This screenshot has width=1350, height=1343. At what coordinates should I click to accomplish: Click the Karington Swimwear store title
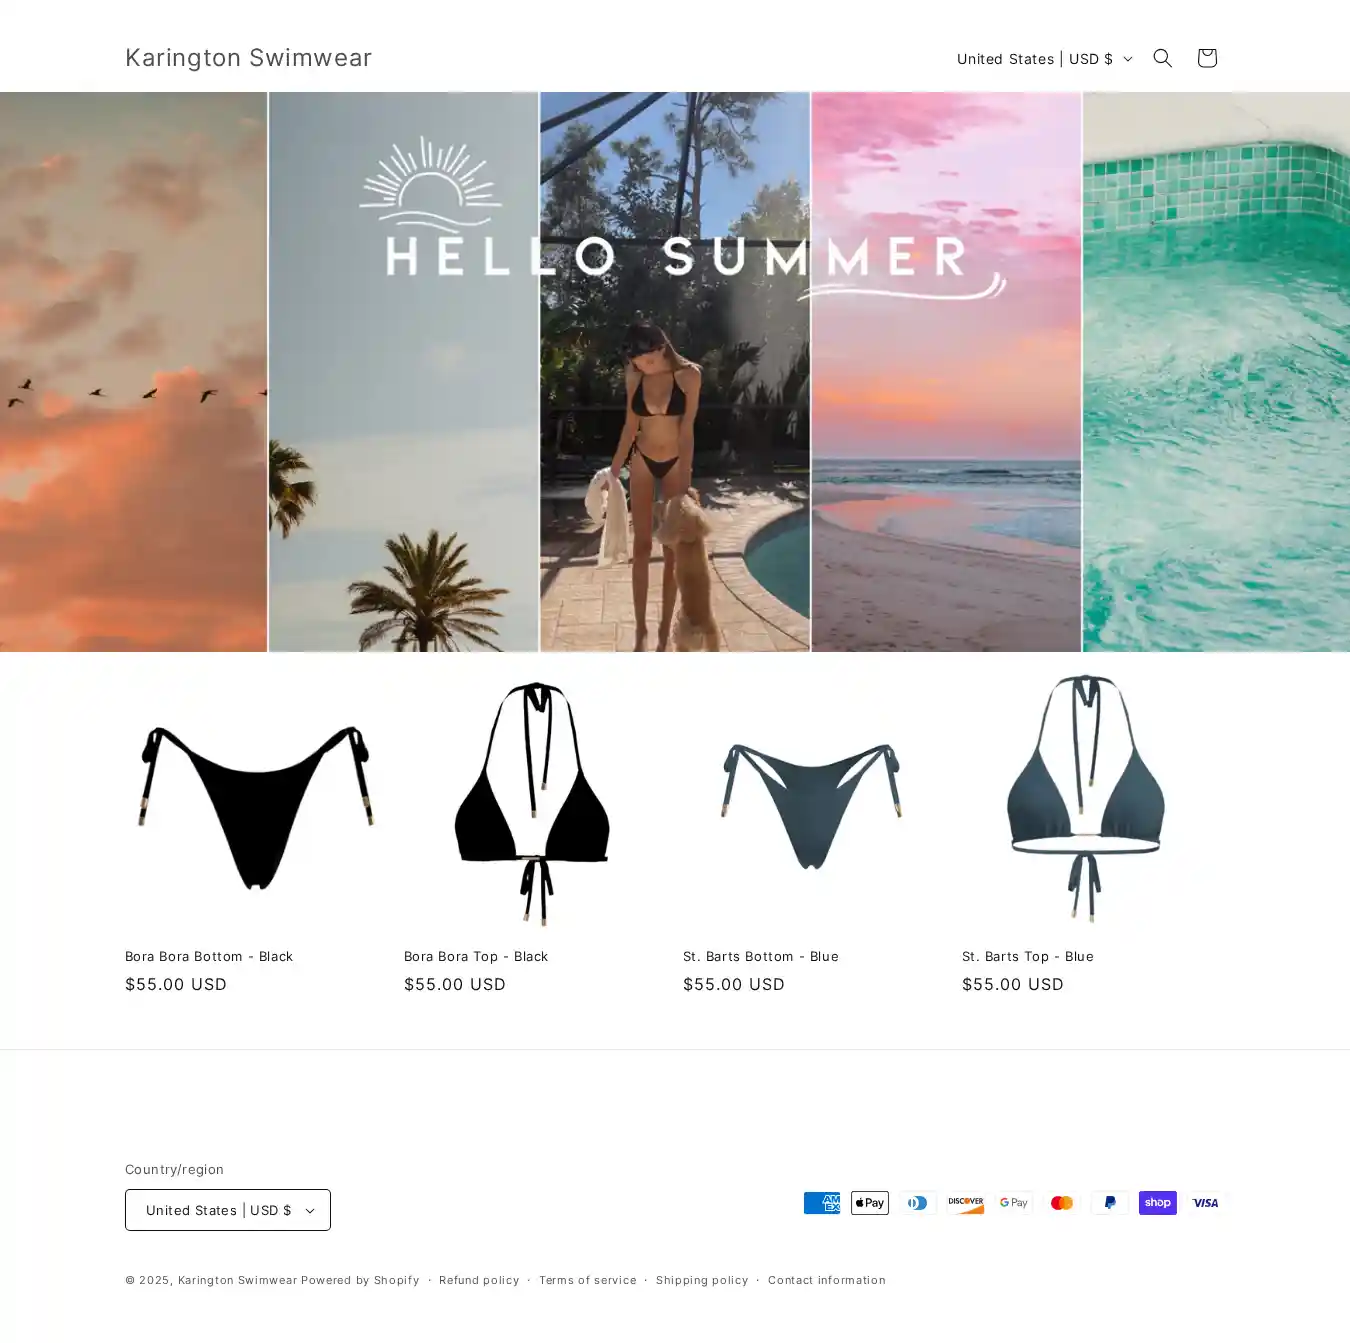[248, 58]
